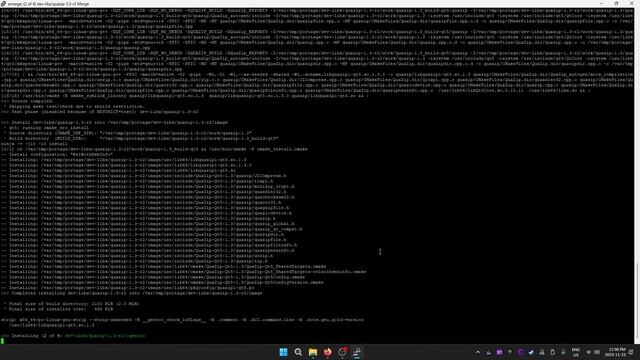This screenshot has height=360, width=640.
Task: Click the terminal vertical scrollbar thumb
Action: coord(637,301)
